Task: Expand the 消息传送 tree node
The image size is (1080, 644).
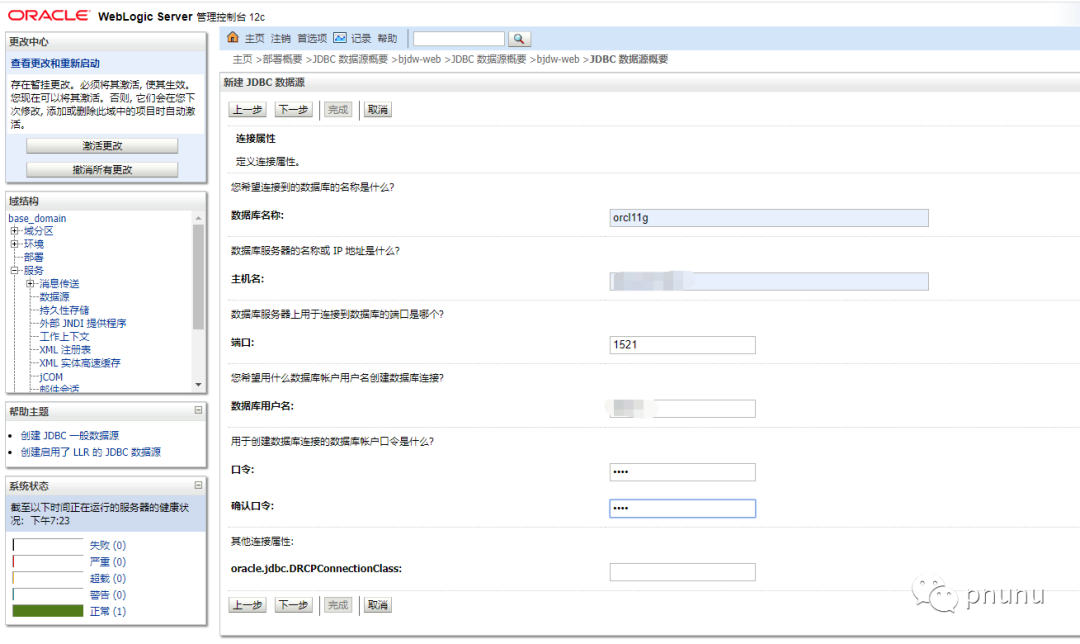Action: coord(30,284)
